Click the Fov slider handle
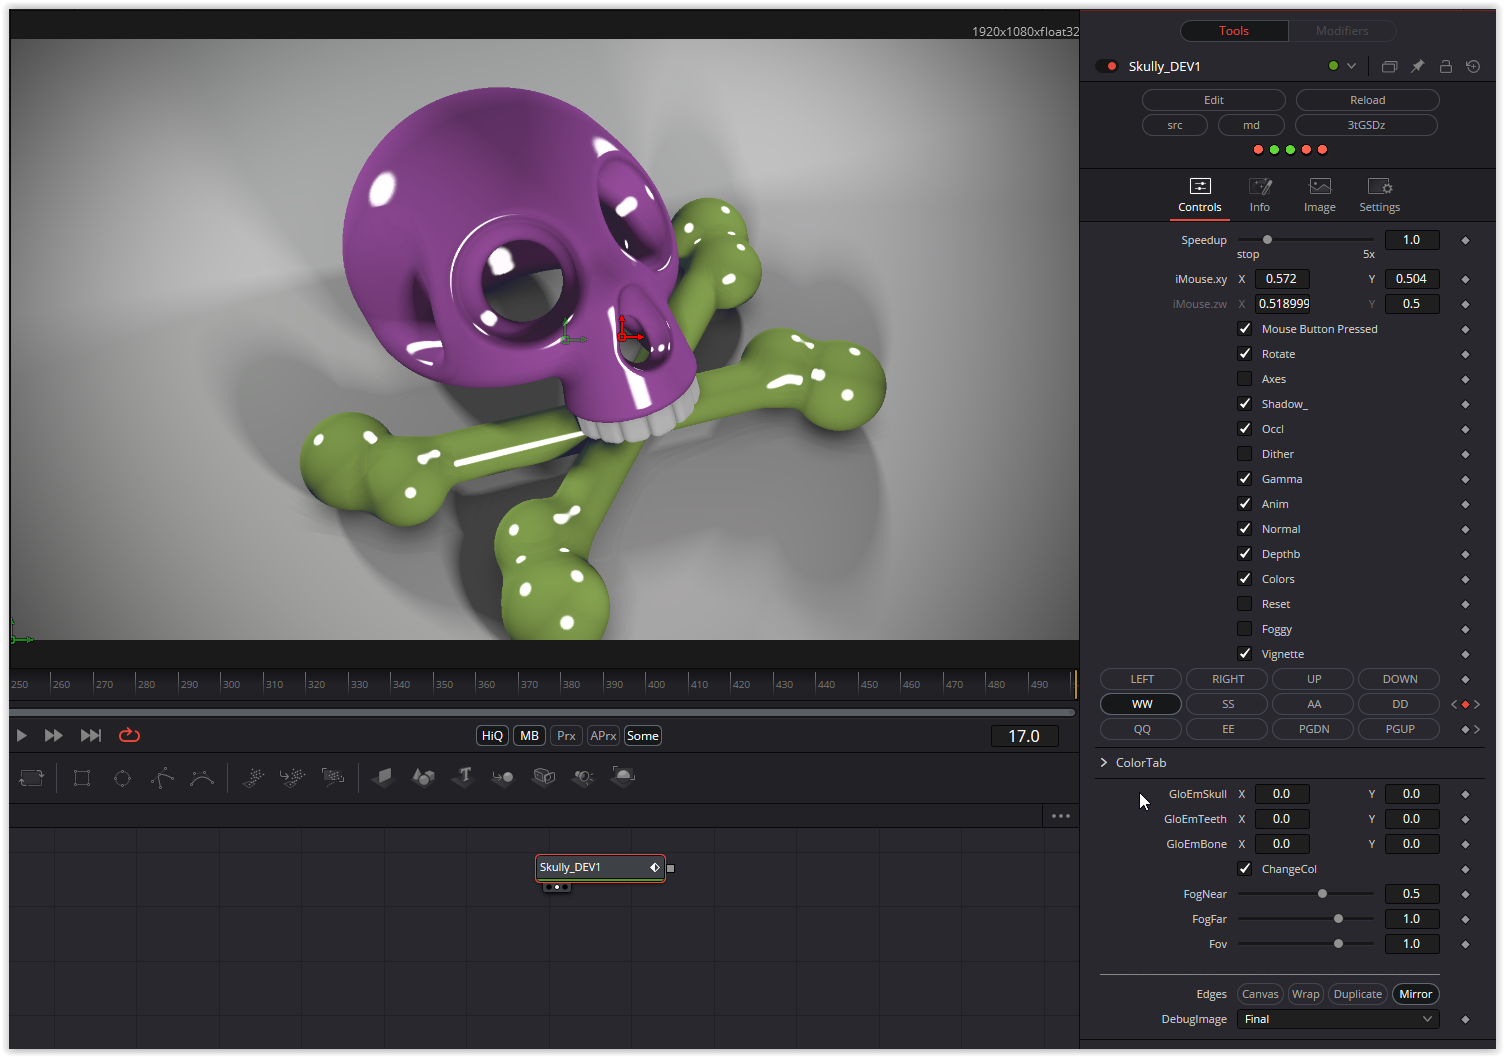The height and width of the screenshot is (1057, 1504). (x=1338, y=944)
